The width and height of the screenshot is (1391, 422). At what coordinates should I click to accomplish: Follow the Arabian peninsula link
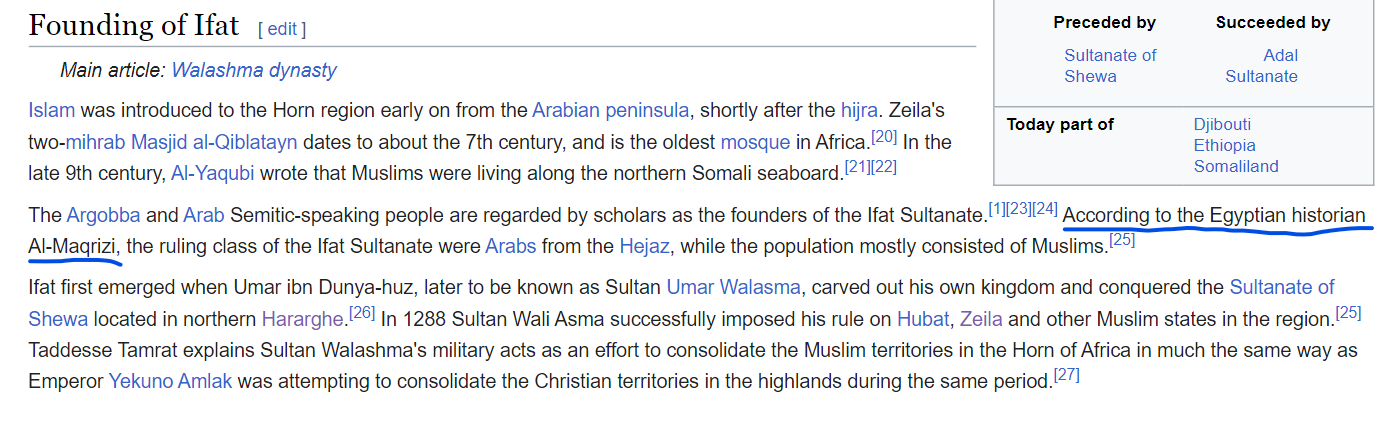[x=610, y=110]
